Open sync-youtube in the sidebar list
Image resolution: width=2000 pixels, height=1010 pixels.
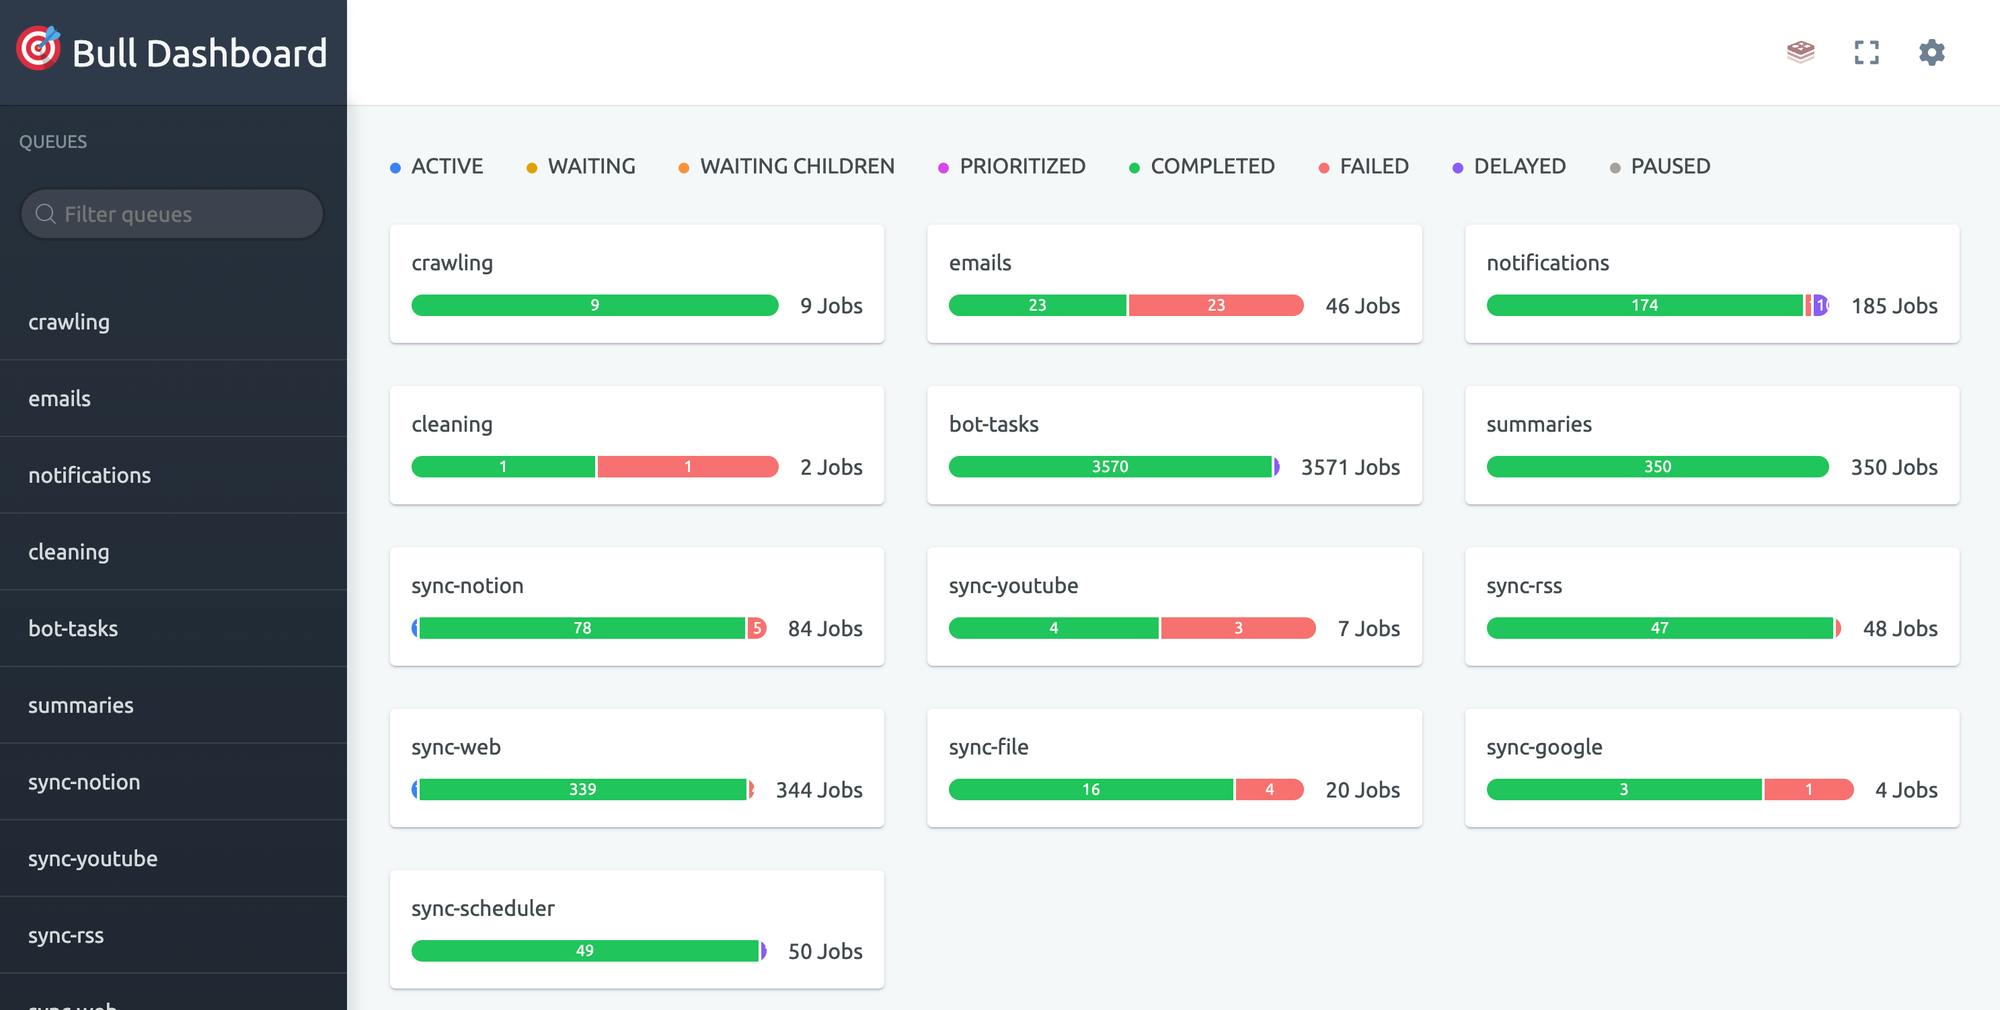93,859
